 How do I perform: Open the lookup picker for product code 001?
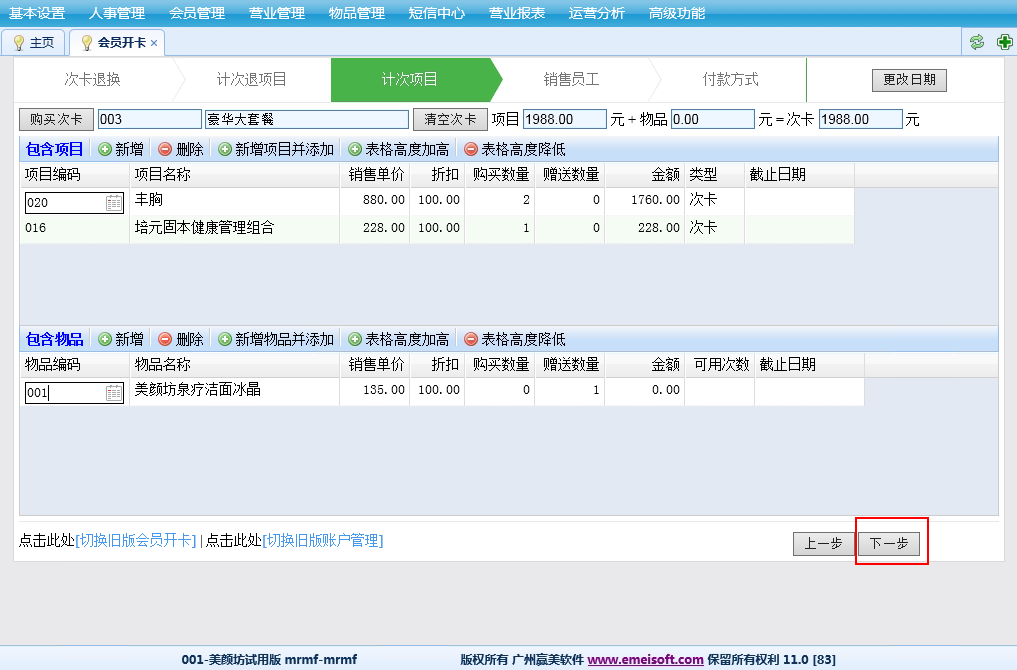coord(114,393)
